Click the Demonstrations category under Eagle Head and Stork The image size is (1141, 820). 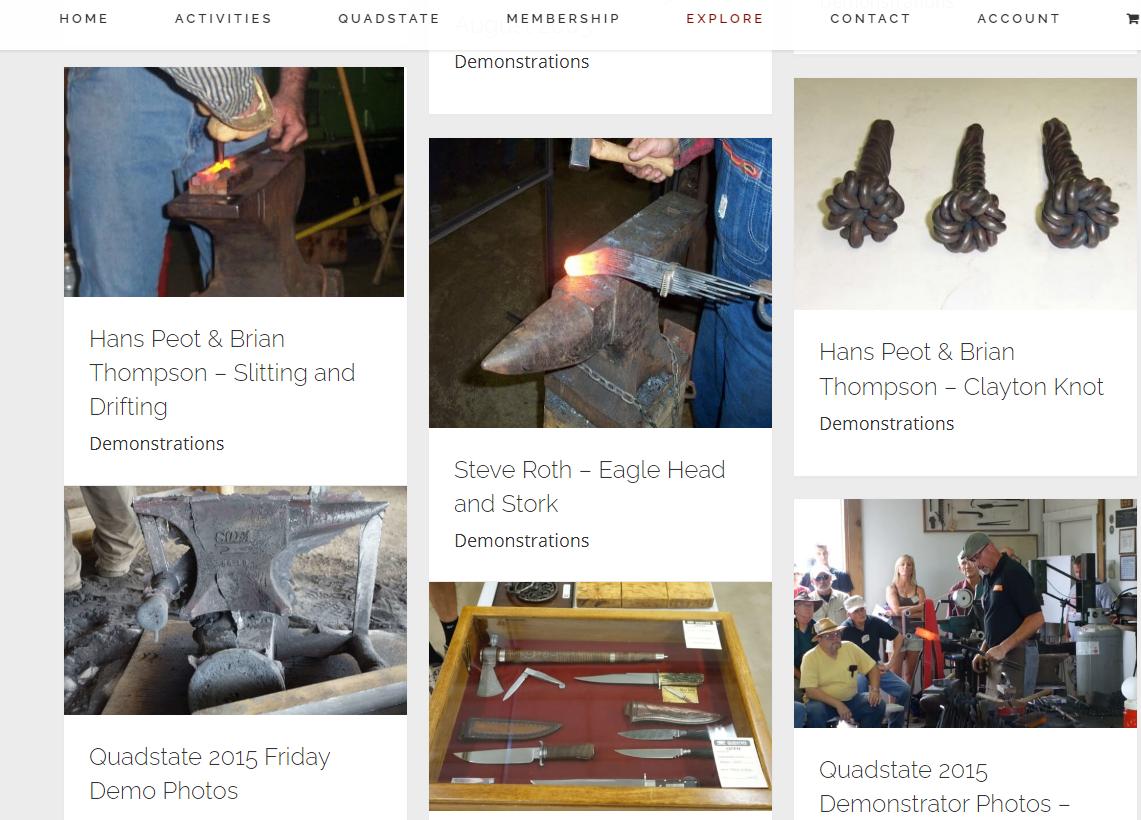[522, 541]
